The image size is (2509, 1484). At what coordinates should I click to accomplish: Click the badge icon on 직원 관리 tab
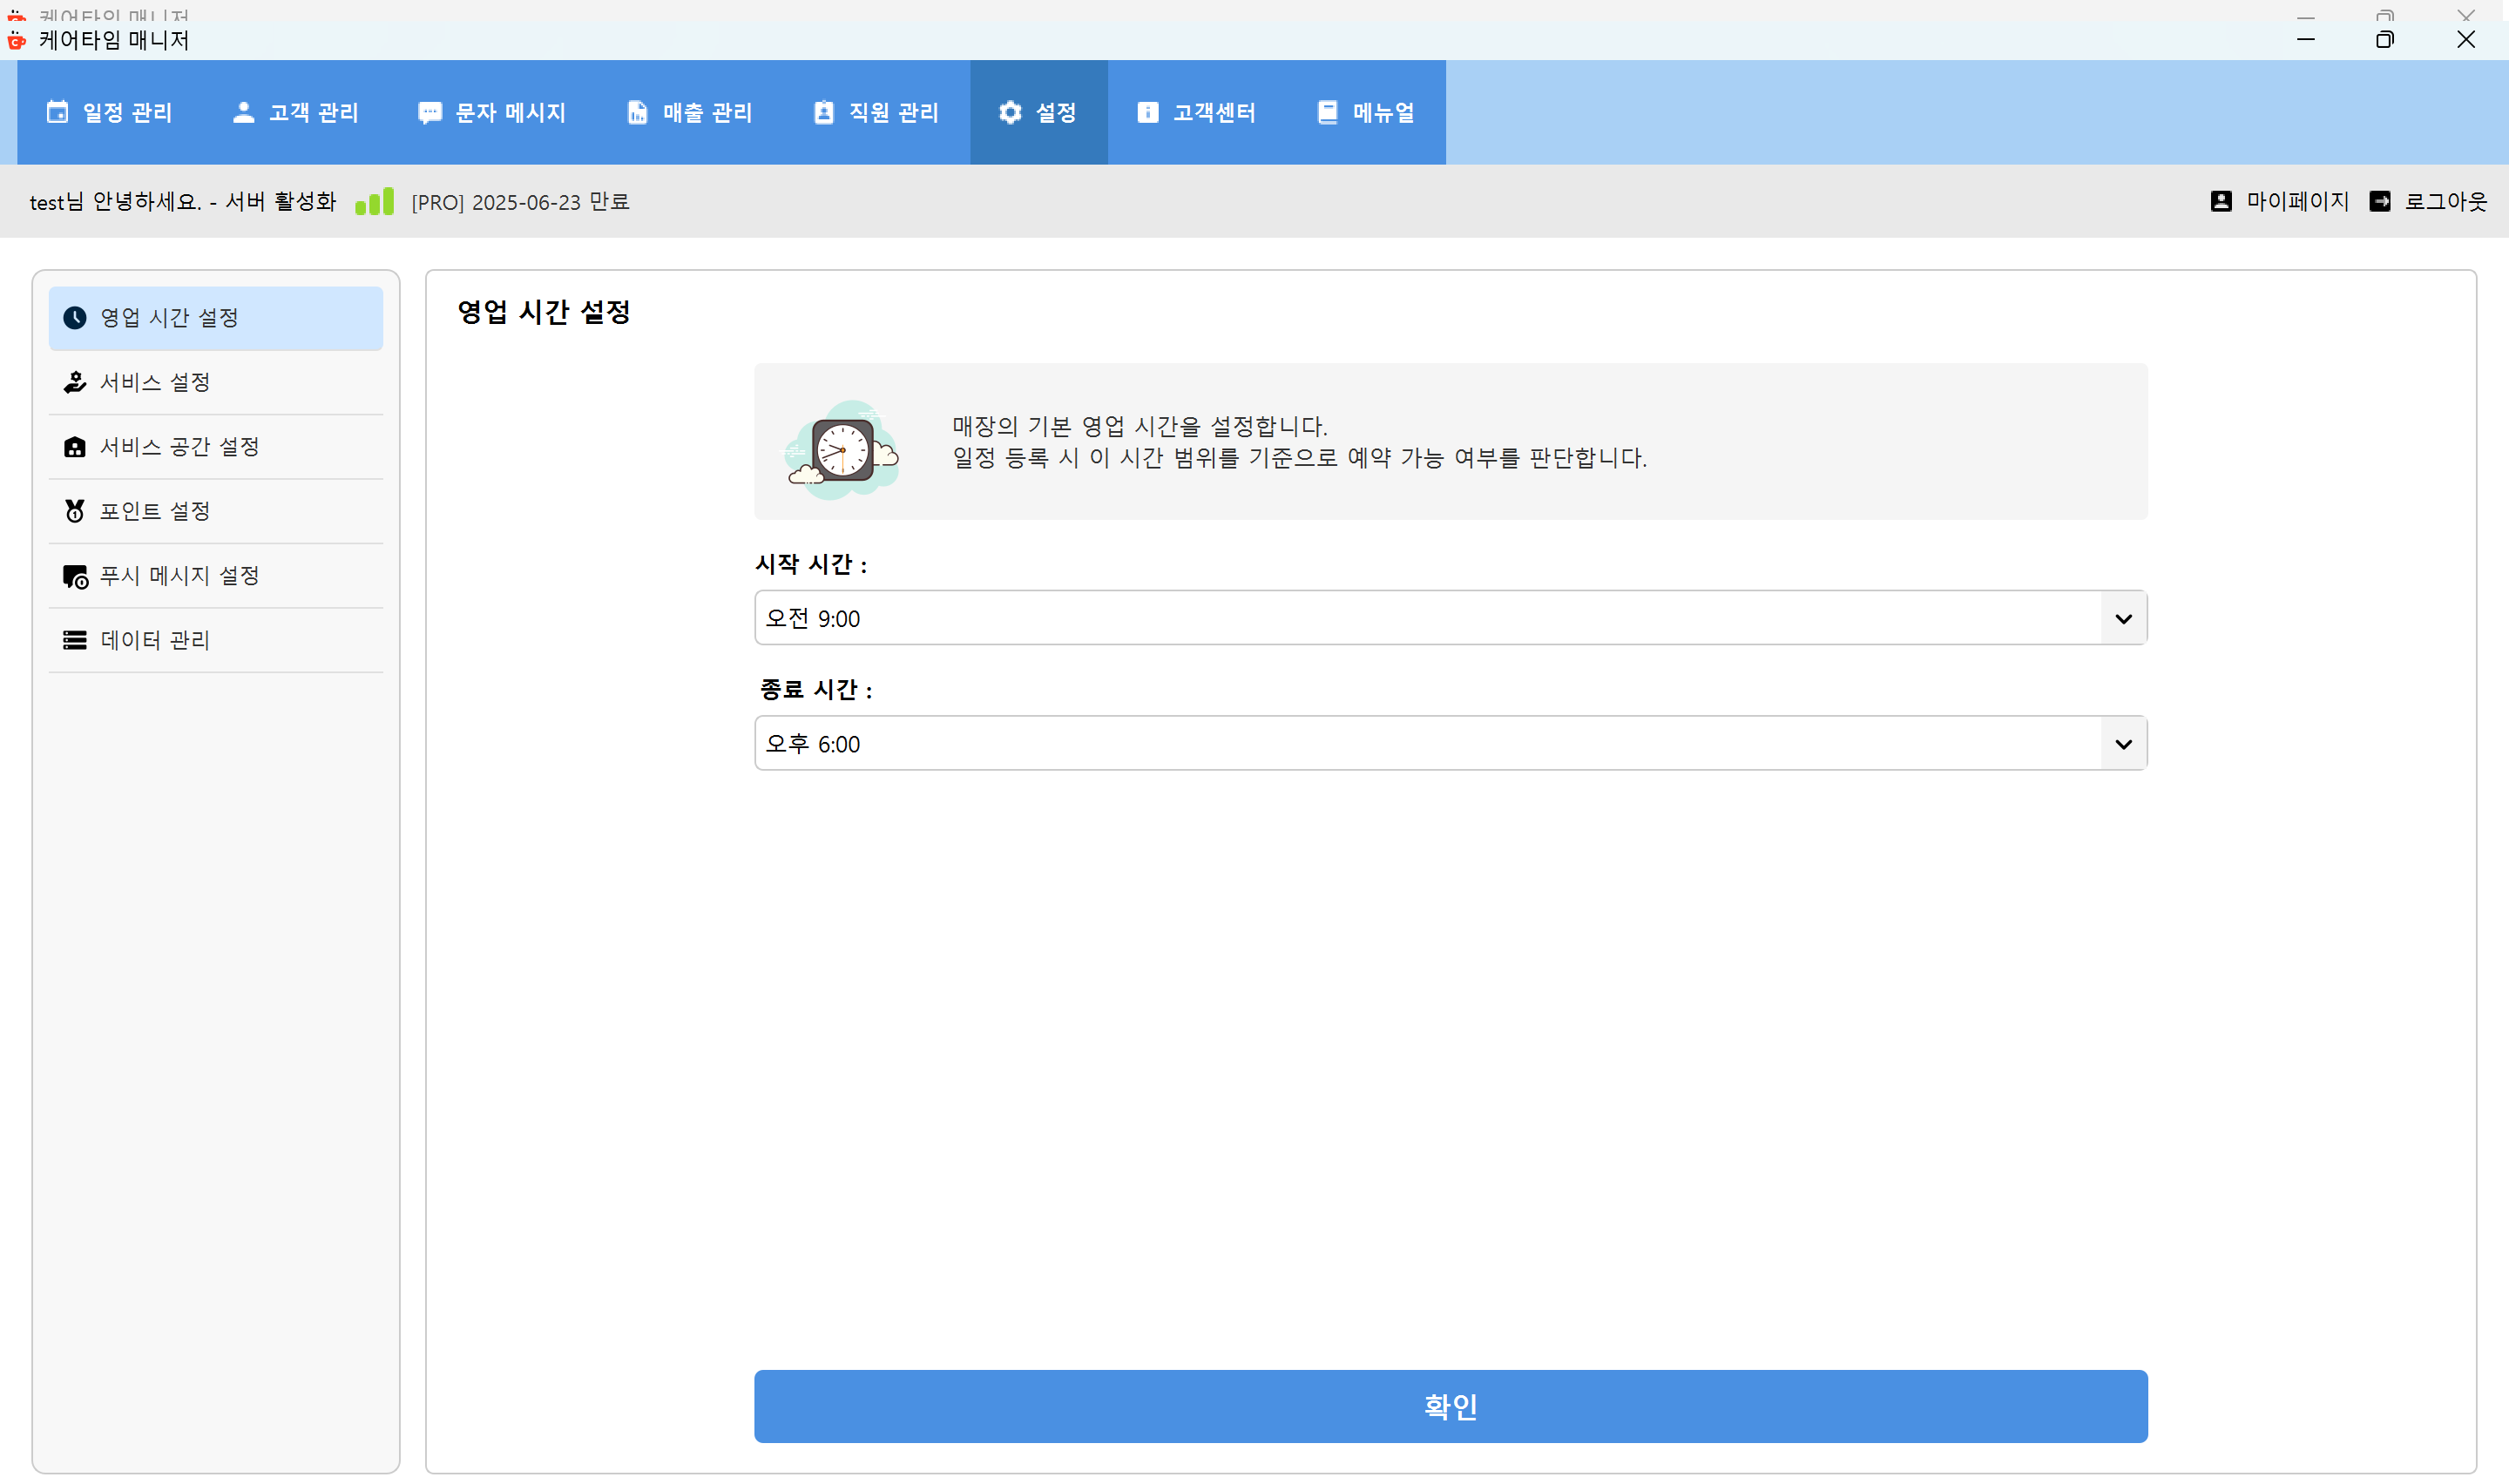tap(823, 112)
